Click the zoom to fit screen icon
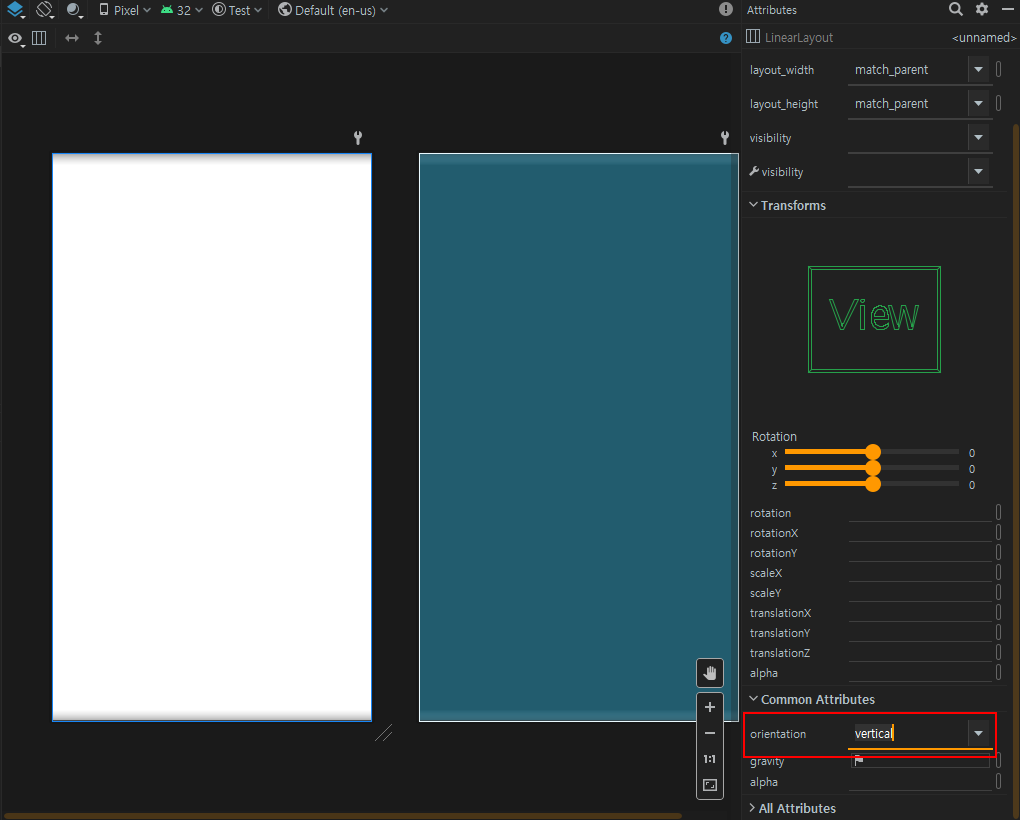The image size is (1020, 820). coord(710,785)
